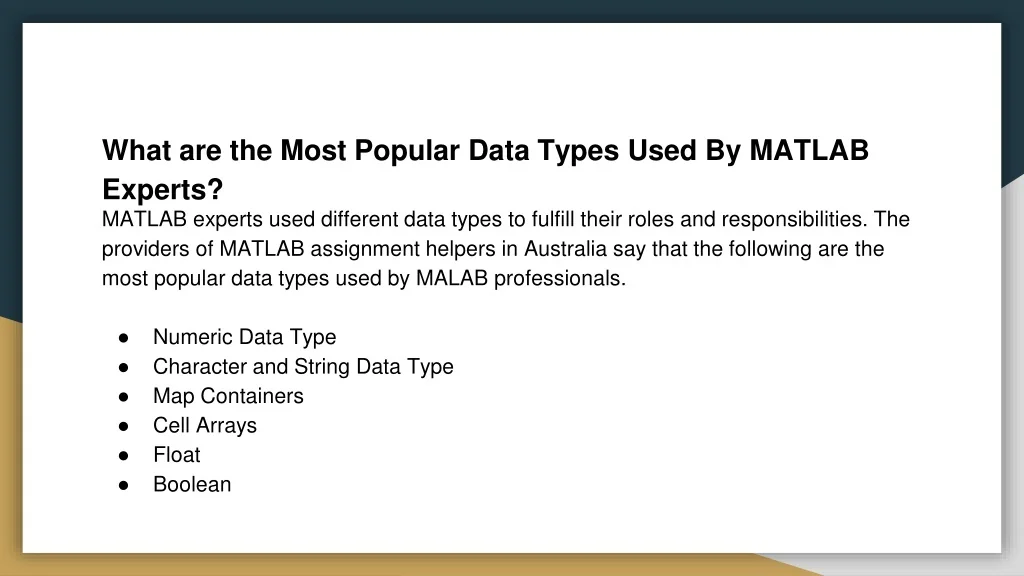Viewport: 1024px width, 576px height.
Task: Click the bullet dot beside "Float"
Action: click(123, 455)
